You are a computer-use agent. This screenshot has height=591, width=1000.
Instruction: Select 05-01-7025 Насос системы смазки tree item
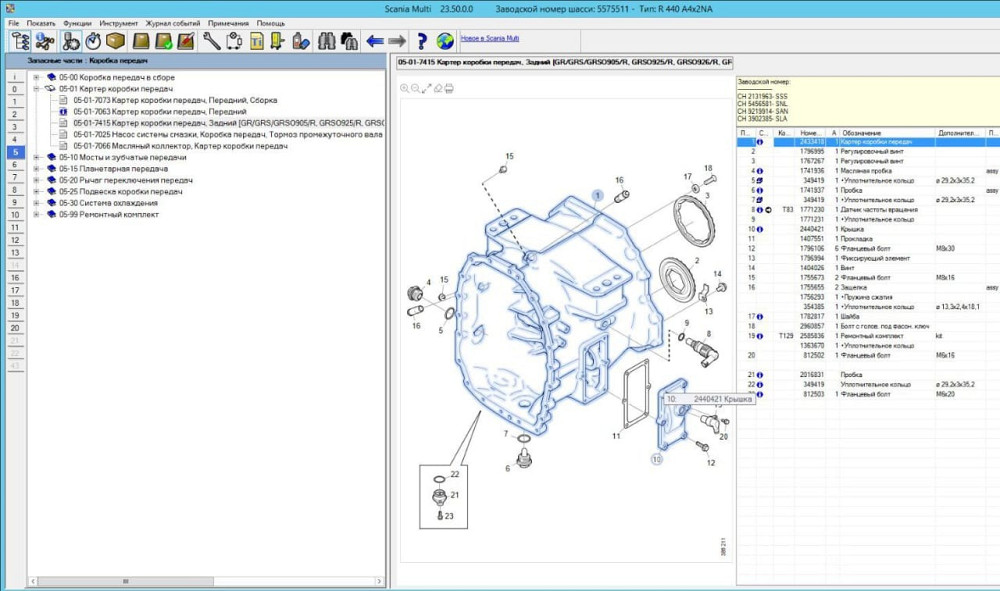222,134
